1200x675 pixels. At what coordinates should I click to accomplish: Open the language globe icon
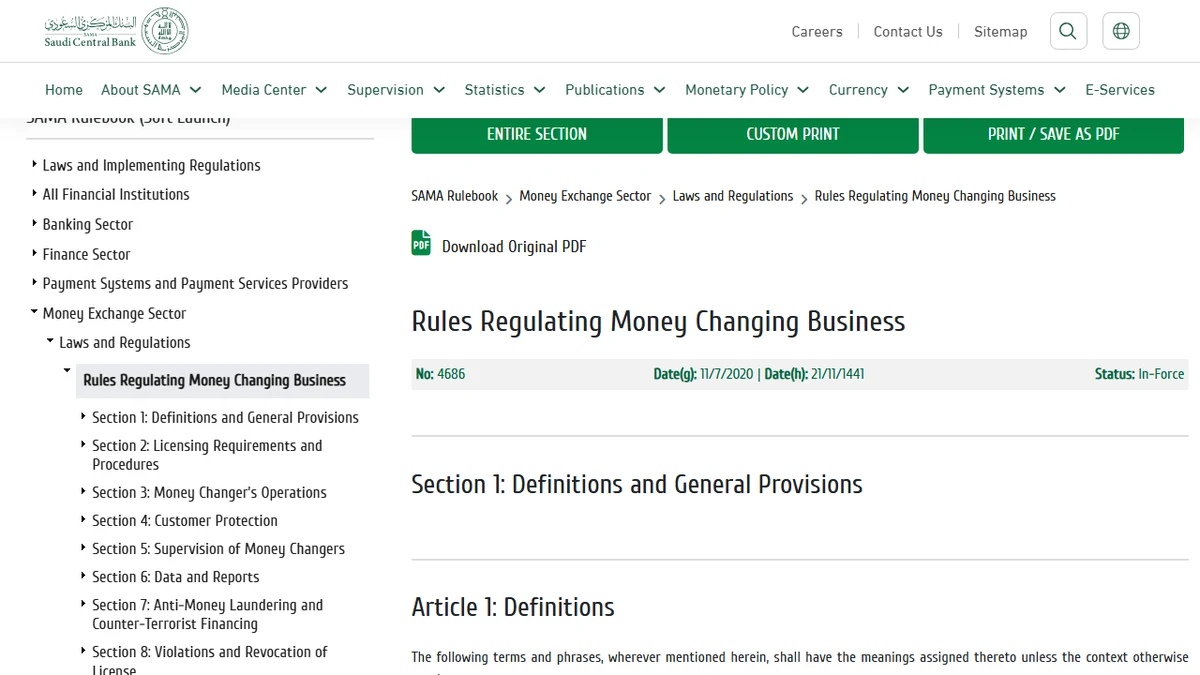1121,31
